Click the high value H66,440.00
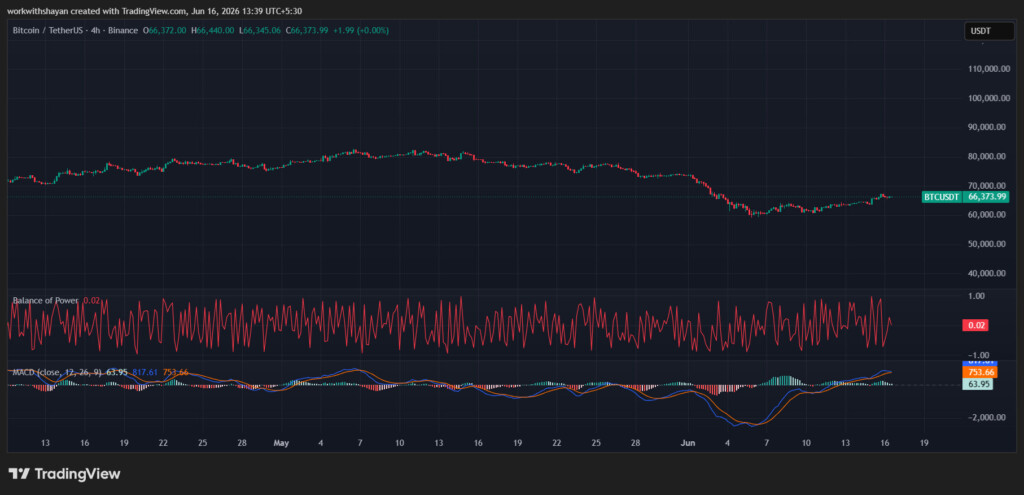Screen dimensions: 1024x495 (x=213, y=30)
